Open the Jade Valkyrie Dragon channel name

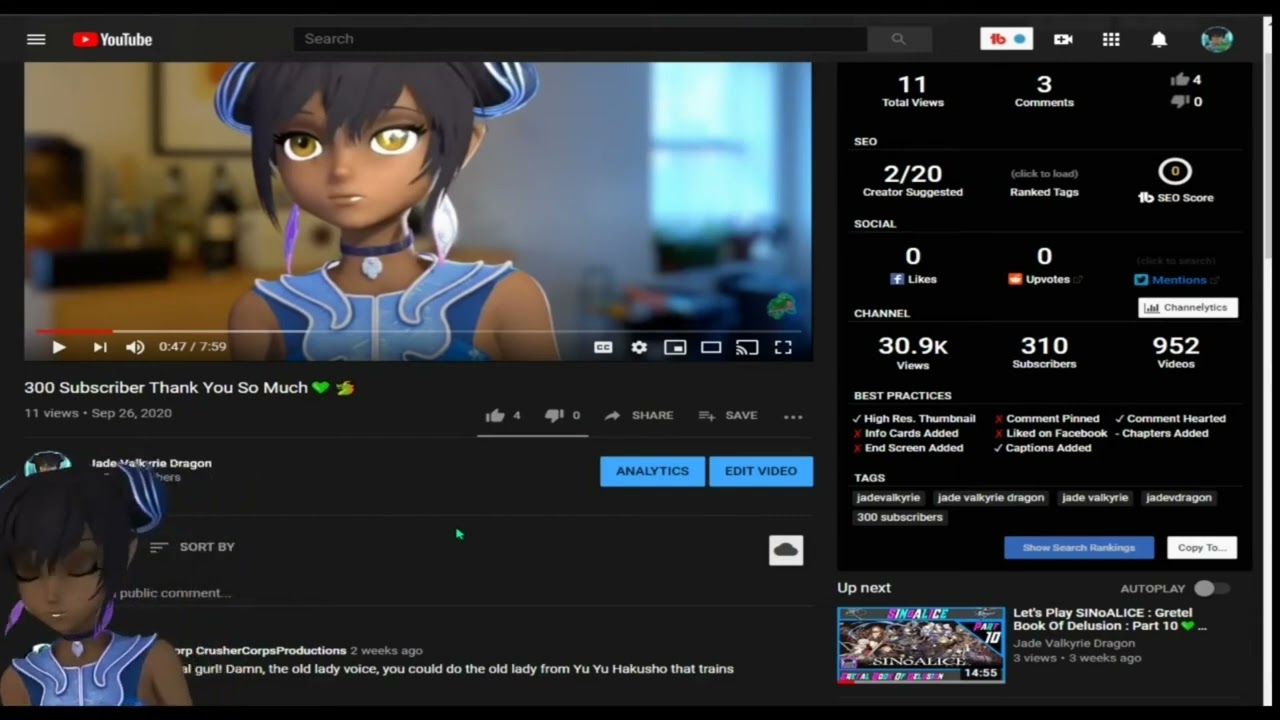point(151,463)
